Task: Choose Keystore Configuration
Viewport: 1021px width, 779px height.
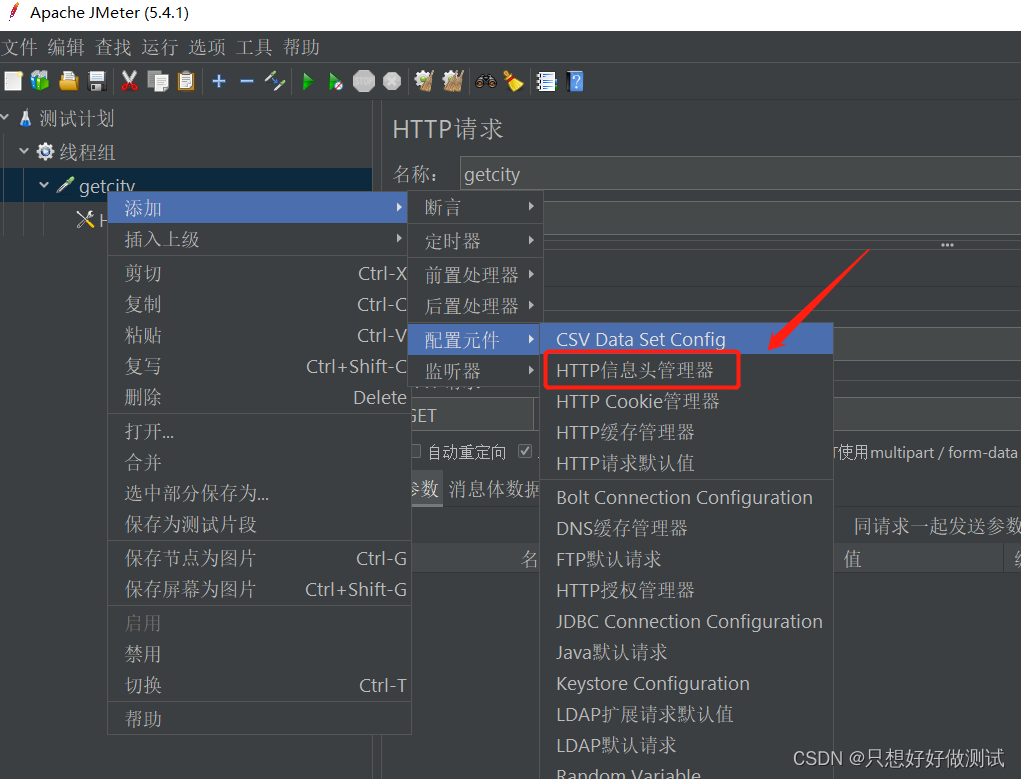Action: tap(686, 683)
